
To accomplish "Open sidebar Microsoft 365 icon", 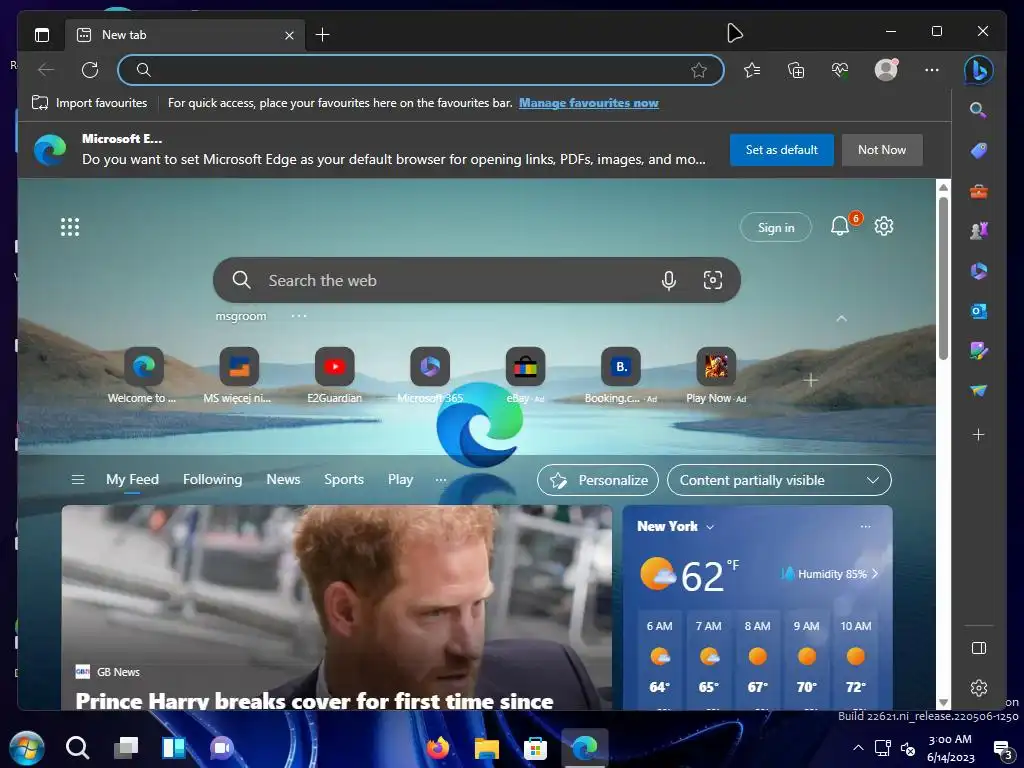I will [x=978, y=271].
